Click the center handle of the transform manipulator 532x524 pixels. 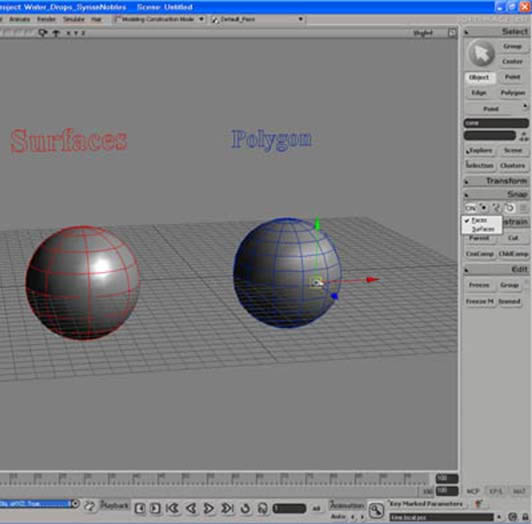pyautogui.click(x=317, y=282)
